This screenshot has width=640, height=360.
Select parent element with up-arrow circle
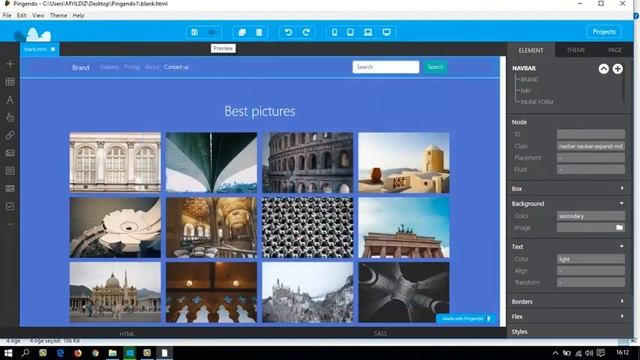pyautogui.click(x=604, y=69)
